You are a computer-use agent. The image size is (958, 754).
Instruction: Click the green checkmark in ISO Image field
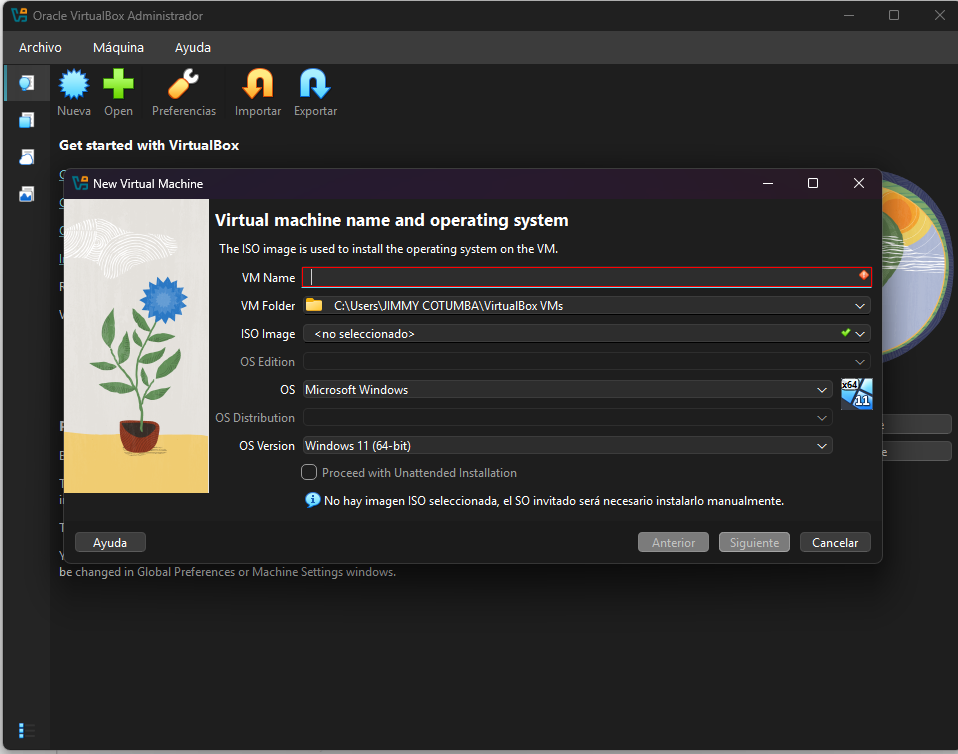[846, 332]
